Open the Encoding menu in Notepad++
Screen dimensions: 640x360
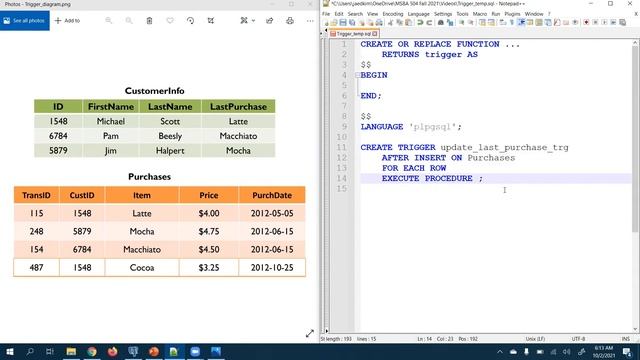click(x=393, y=14)
